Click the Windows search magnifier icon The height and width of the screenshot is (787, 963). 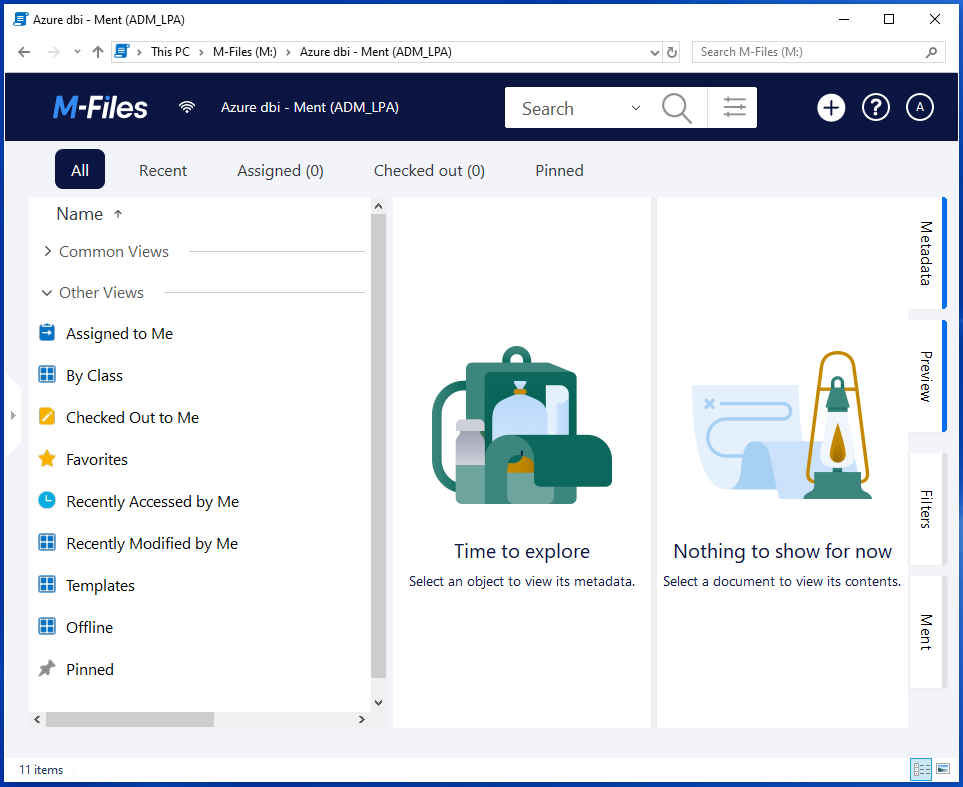(x=931, y=52)
